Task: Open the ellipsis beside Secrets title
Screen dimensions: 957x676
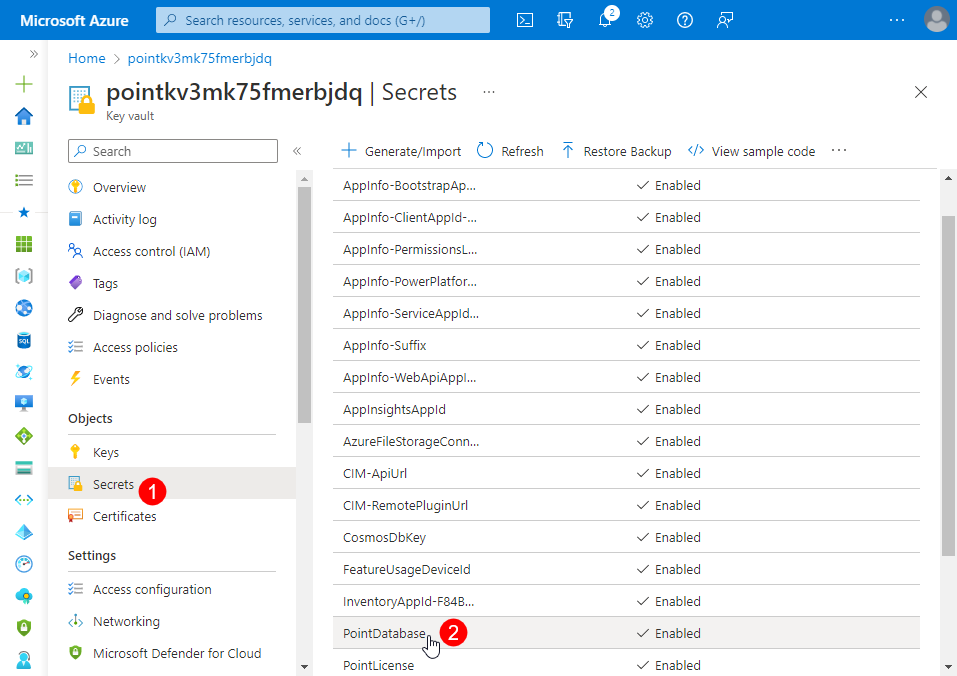Action: 489,92
